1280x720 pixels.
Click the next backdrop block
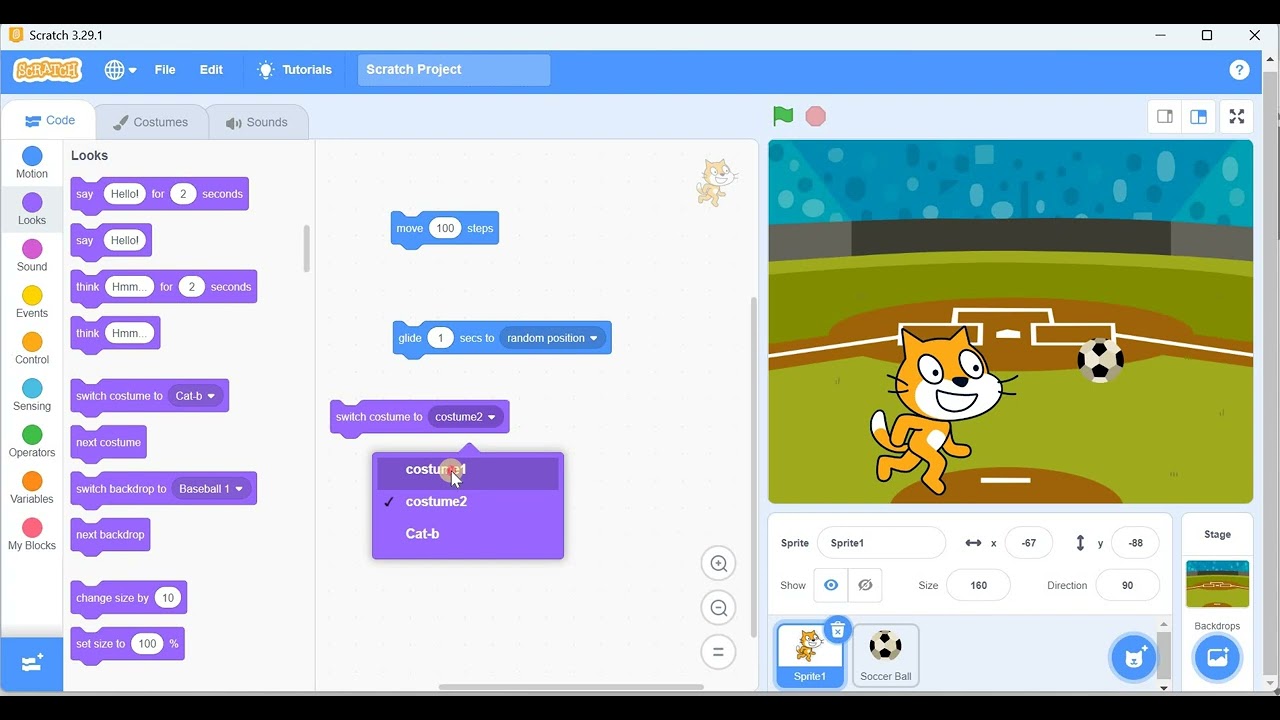pyautogui.click(x=110, y=536)
